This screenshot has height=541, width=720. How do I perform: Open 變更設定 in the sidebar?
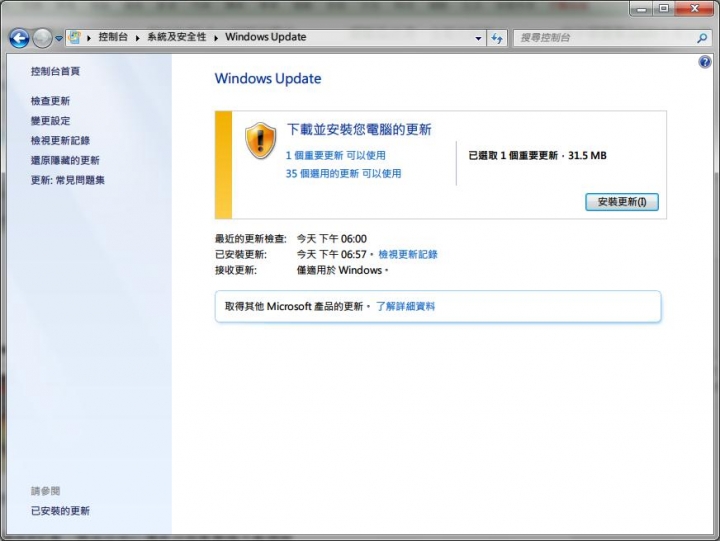point(51,121)
